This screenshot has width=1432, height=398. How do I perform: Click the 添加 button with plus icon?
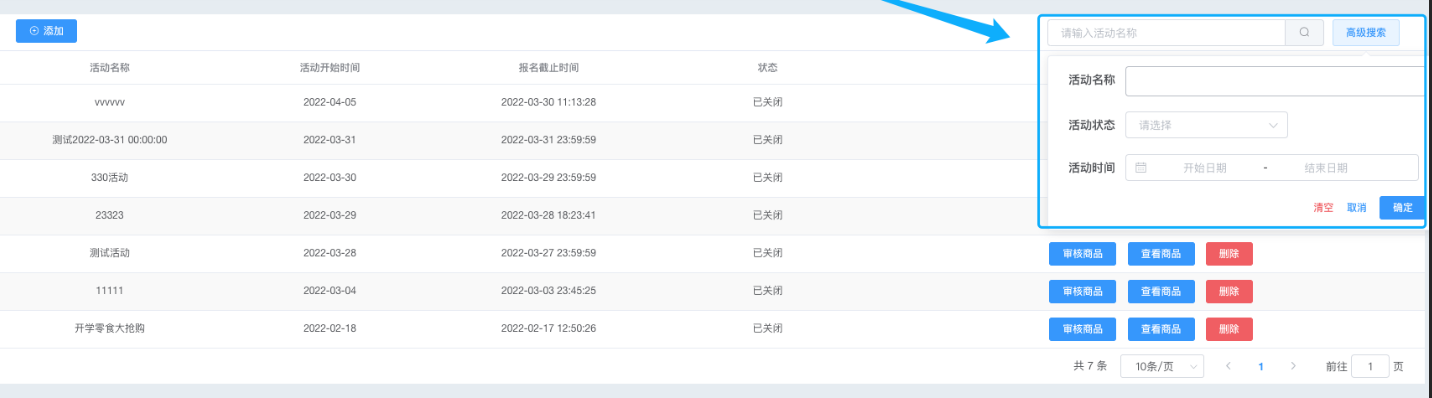(46, 31)
